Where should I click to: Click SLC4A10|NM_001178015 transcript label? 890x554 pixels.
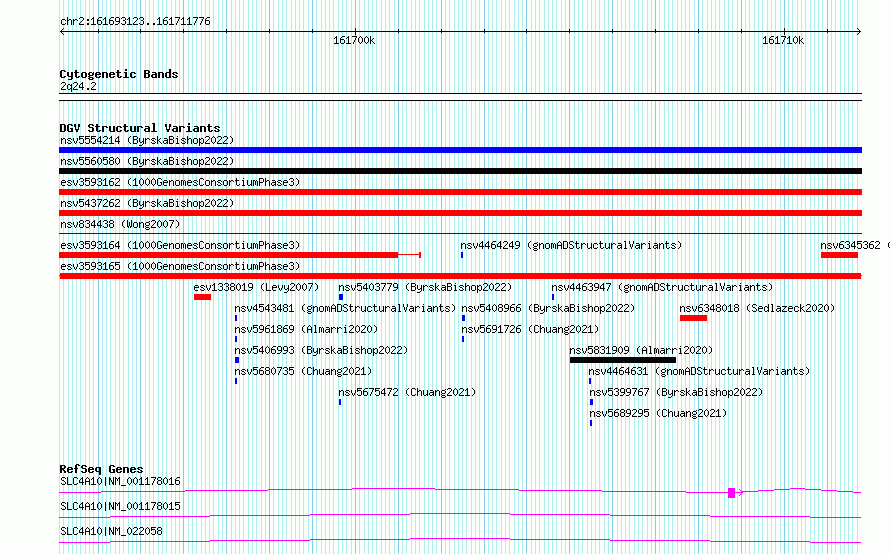120,506
